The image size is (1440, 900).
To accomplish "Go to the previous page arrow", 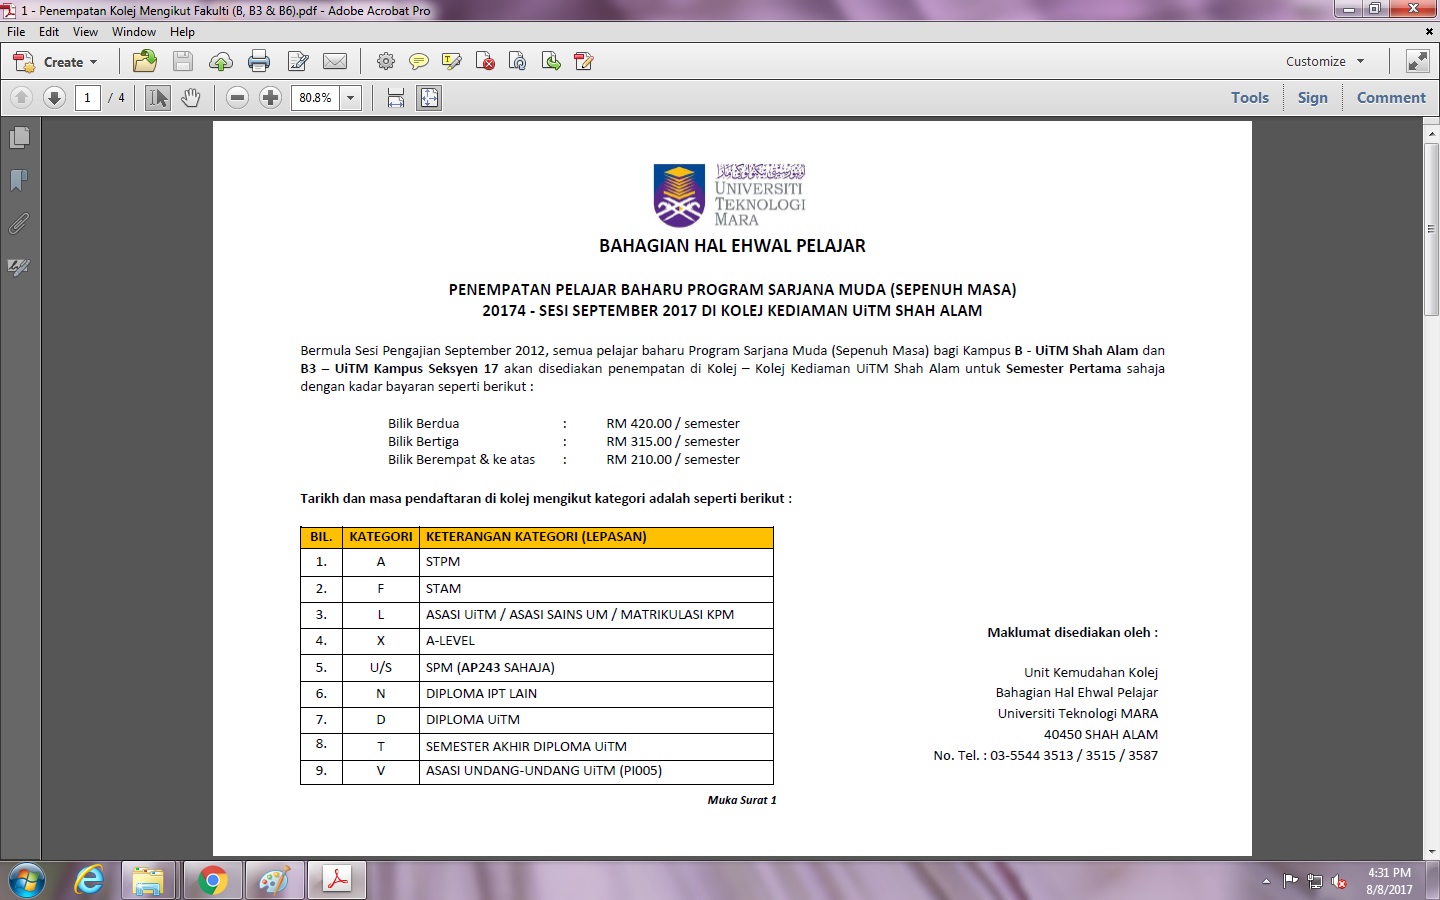I will [x=21, y=97].
